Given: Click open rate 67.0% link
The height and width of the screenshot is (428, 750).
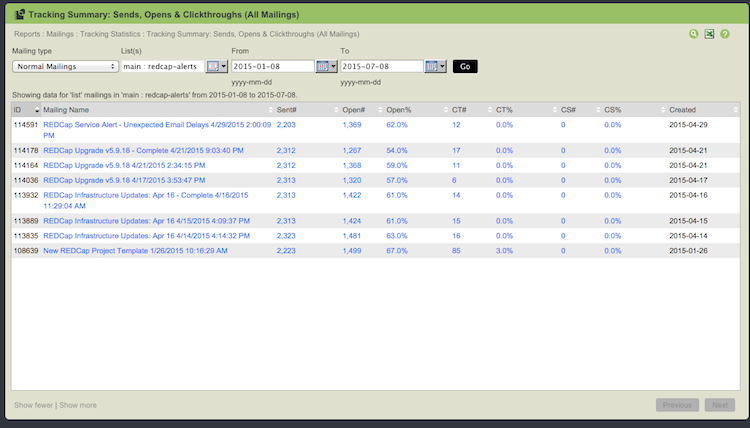Looking at the screenshot, I should pos(397,251).
